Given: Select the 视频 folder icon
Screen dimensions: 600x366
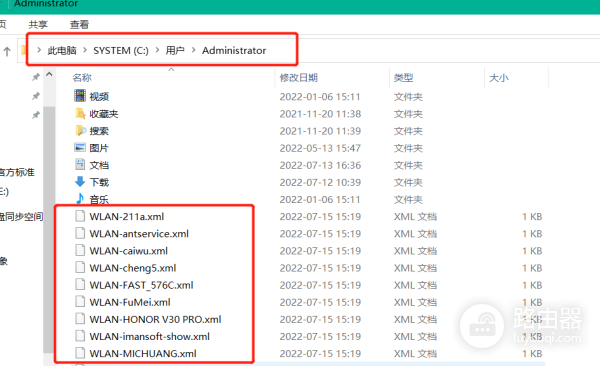Looking at the screenshot, I should coord(80,96).
